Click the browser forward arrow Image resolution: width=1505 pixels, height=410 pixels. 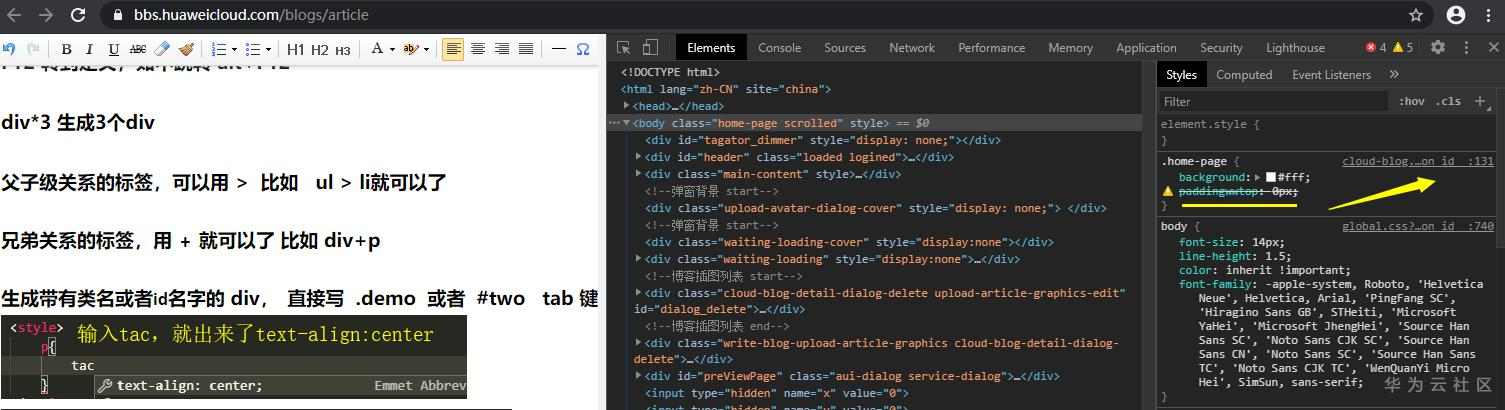(46, 15)
